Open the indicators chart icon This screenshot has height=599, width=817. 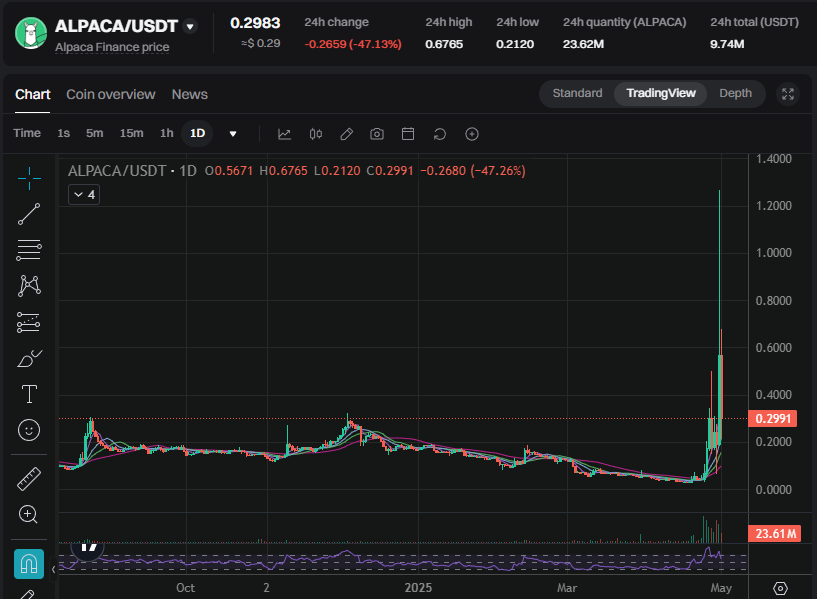[284, 134]
